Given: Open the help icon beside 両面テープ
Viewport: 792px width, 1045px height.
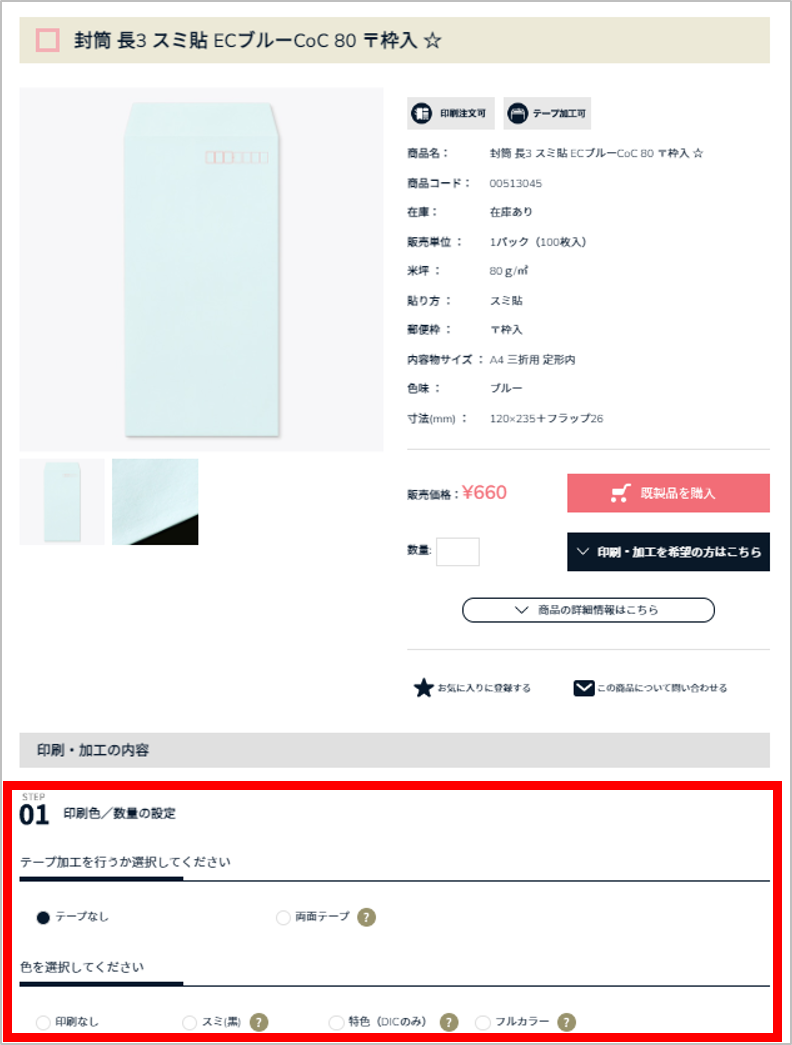Looking at the screenshot, I should pos(367,917).
